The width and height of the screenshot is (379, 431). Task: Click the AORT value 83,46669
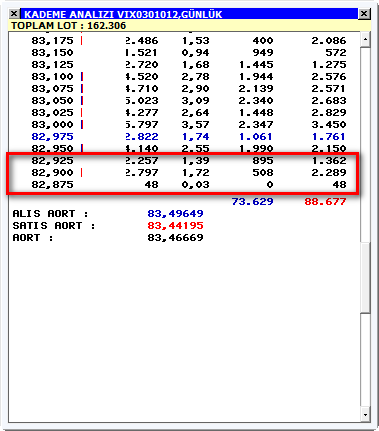tap(175, 238)
